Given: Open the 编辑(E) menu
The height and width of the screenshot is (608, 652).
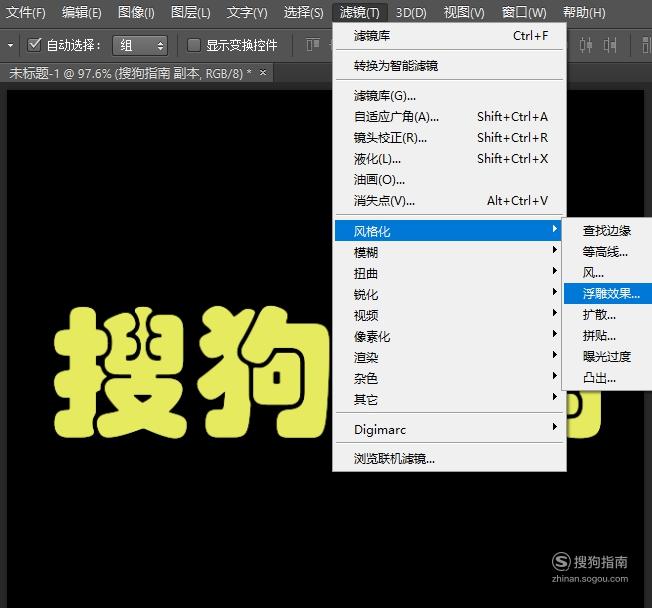Looking at the screenshot, I should click(82, 12).
